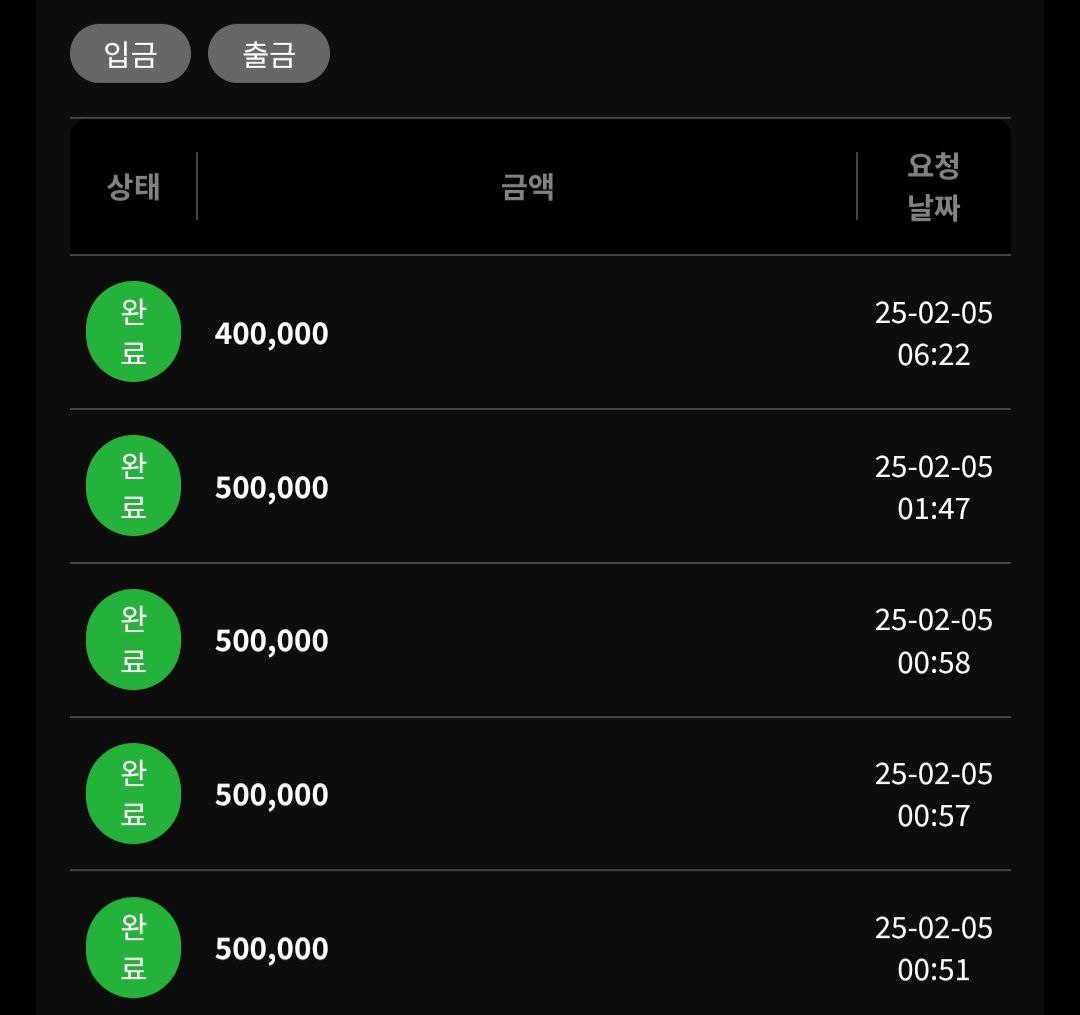
Task: Click the 25-02-05 00:51 request date
Action: click(x=933, y=949)
